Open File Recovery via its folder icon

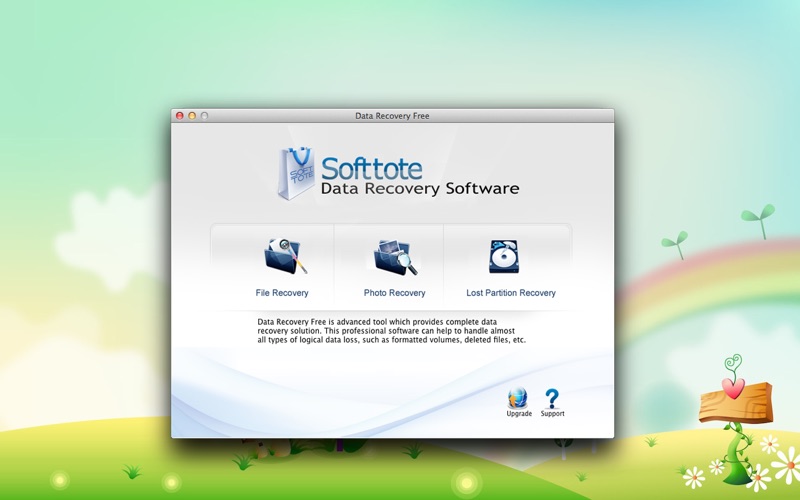click(x=283, y=257)
